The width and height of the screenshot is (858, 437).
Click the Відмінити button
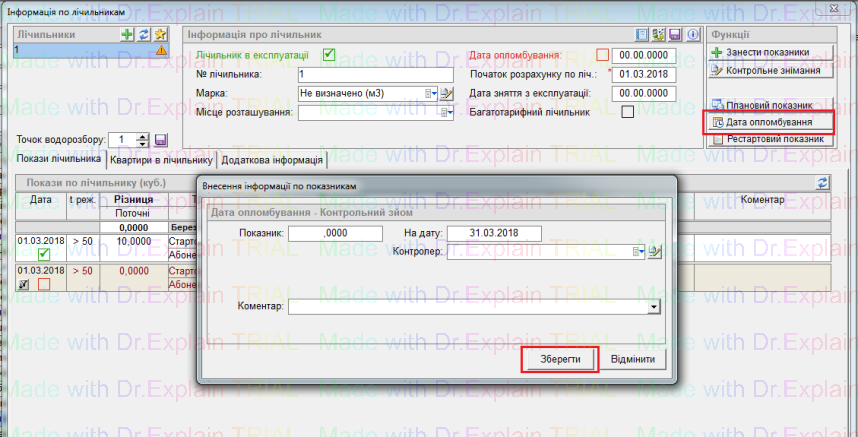(x=633, y=359)
